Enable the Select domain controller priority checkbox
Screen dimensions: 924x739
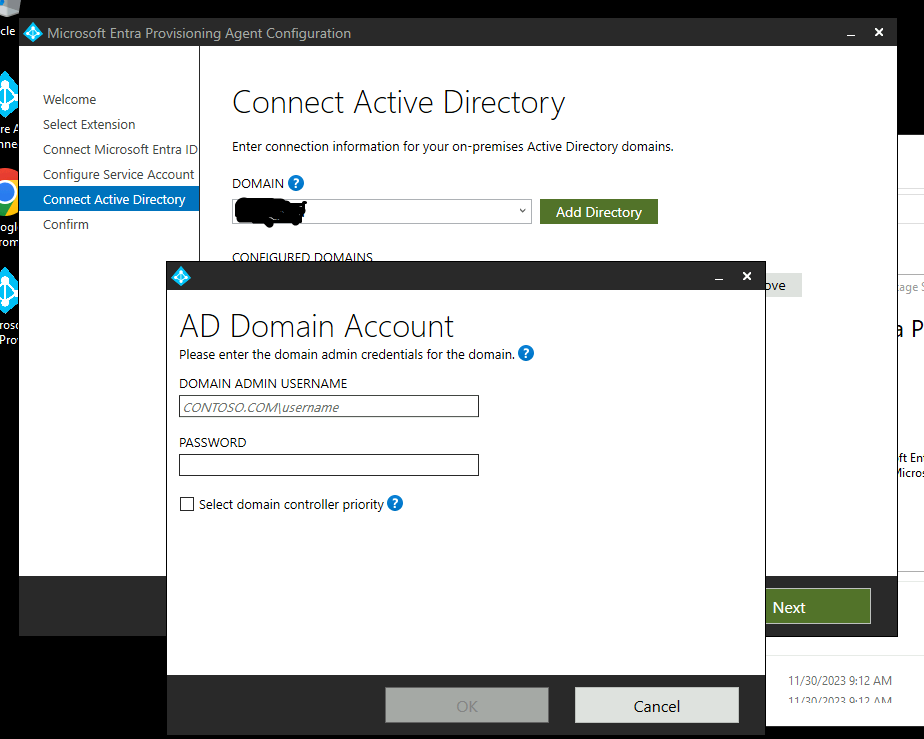point(187,504)
